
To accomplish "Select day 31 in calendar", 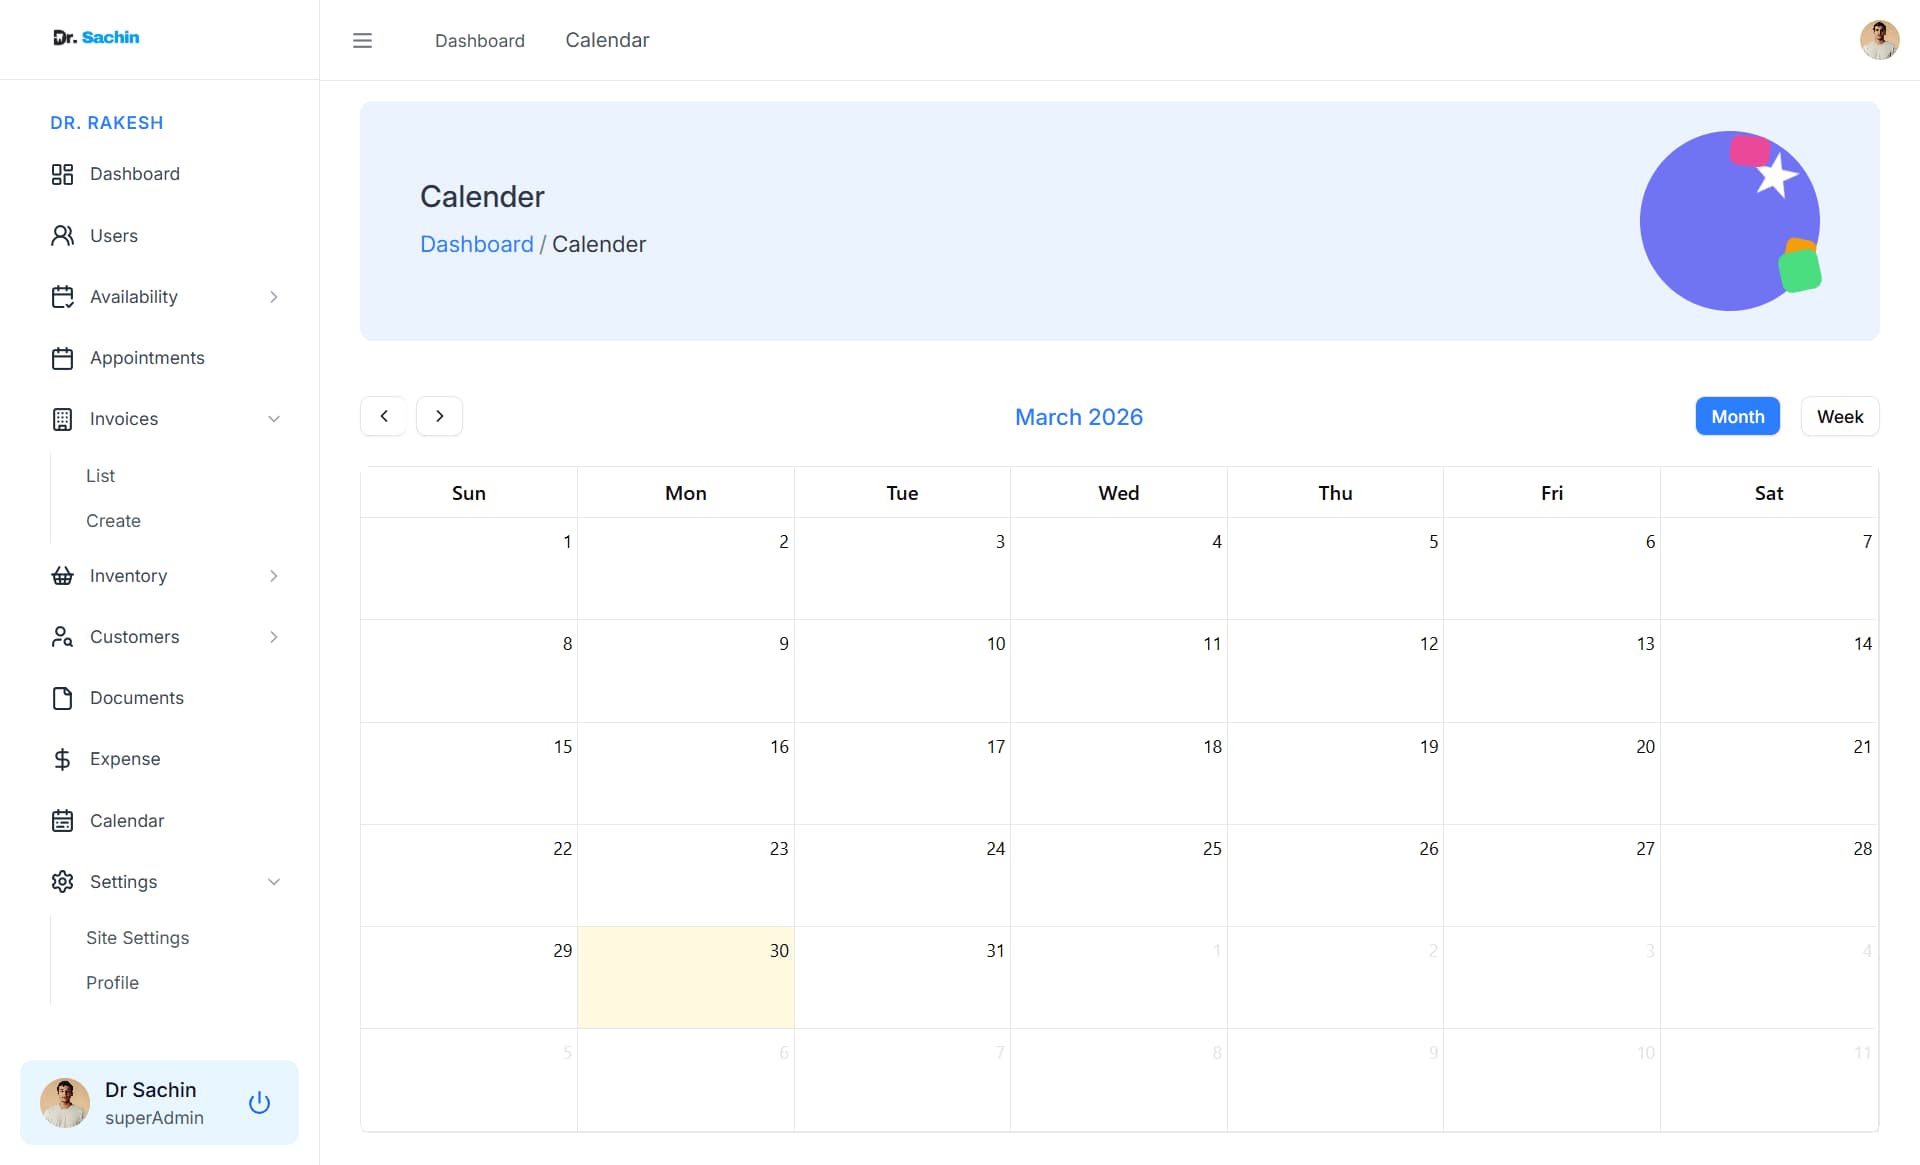I will pyautogui.click(x=902, y=977).
